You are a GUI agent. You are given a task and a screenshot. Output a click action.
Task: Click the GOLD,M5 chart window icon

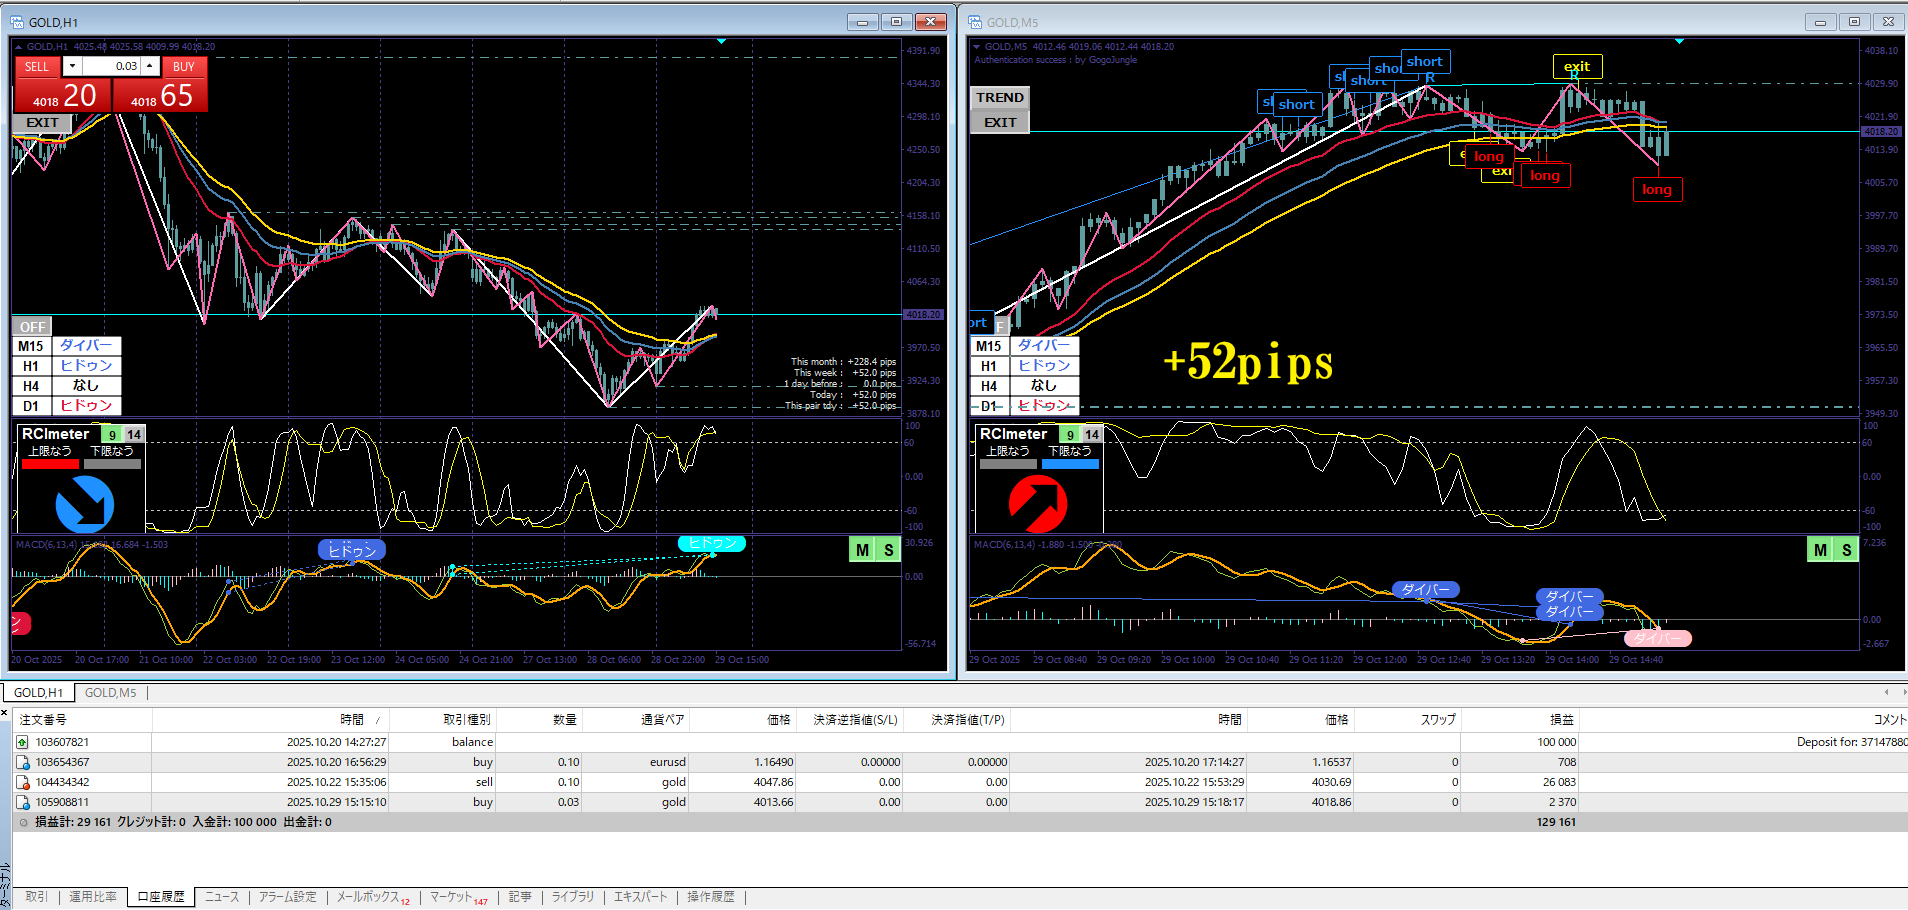pyautogui.click(x=975, y=22)
